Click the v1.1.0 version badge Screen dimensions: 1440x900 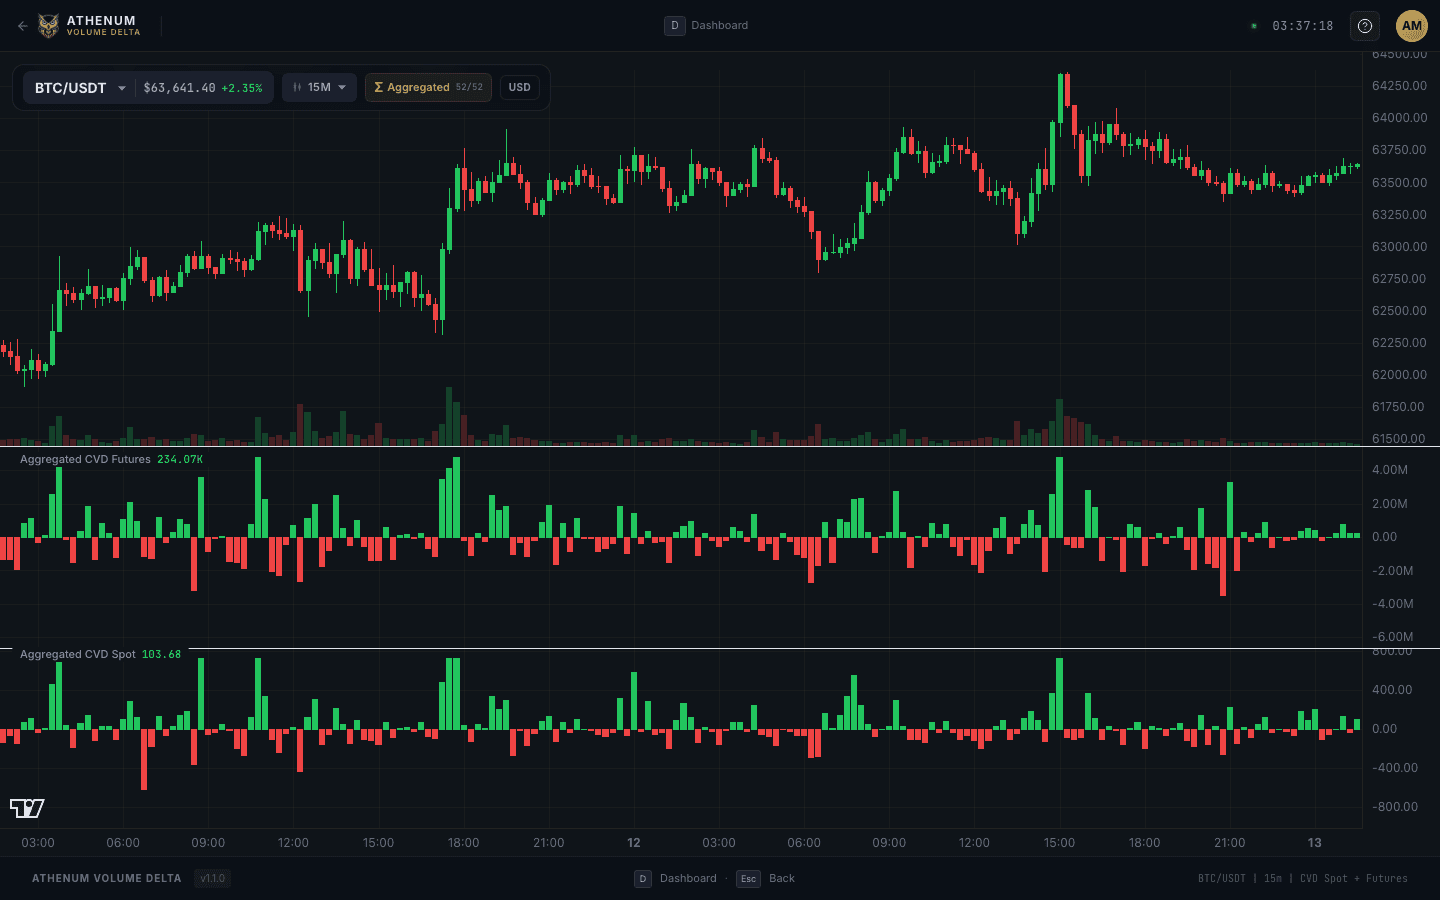pyautogui.click(x=213, y=879)
